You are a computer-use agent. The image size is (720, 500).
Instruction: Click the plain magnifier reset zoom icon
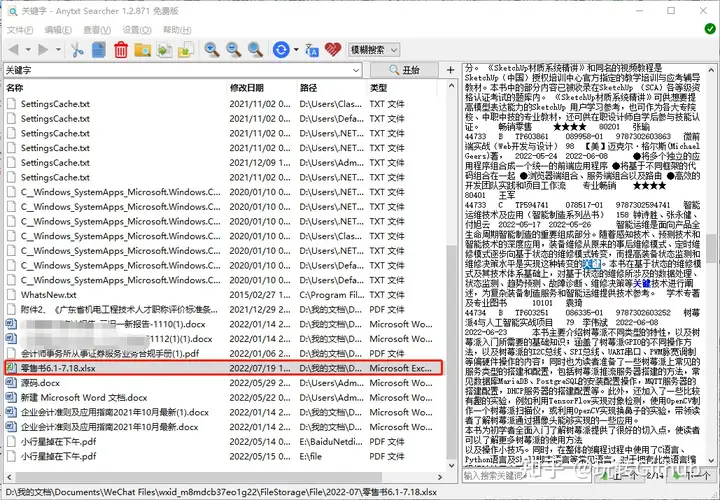click(255, 50)
